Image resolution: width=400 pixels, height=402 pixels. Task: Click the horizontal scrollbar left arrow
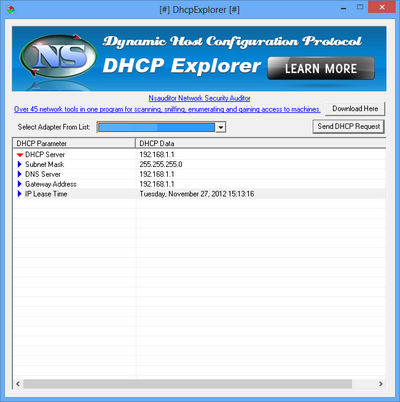point(18,384)
